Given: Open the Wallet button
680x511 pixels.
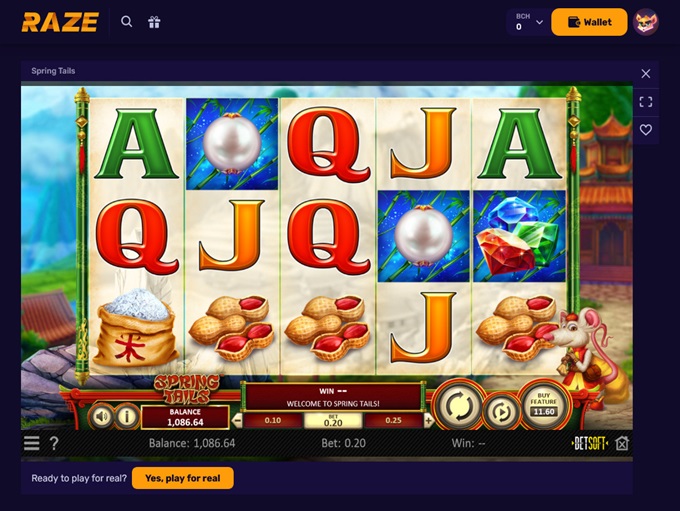Looking at the screenshot, I should pyautogui.click(x=589, y=22).
